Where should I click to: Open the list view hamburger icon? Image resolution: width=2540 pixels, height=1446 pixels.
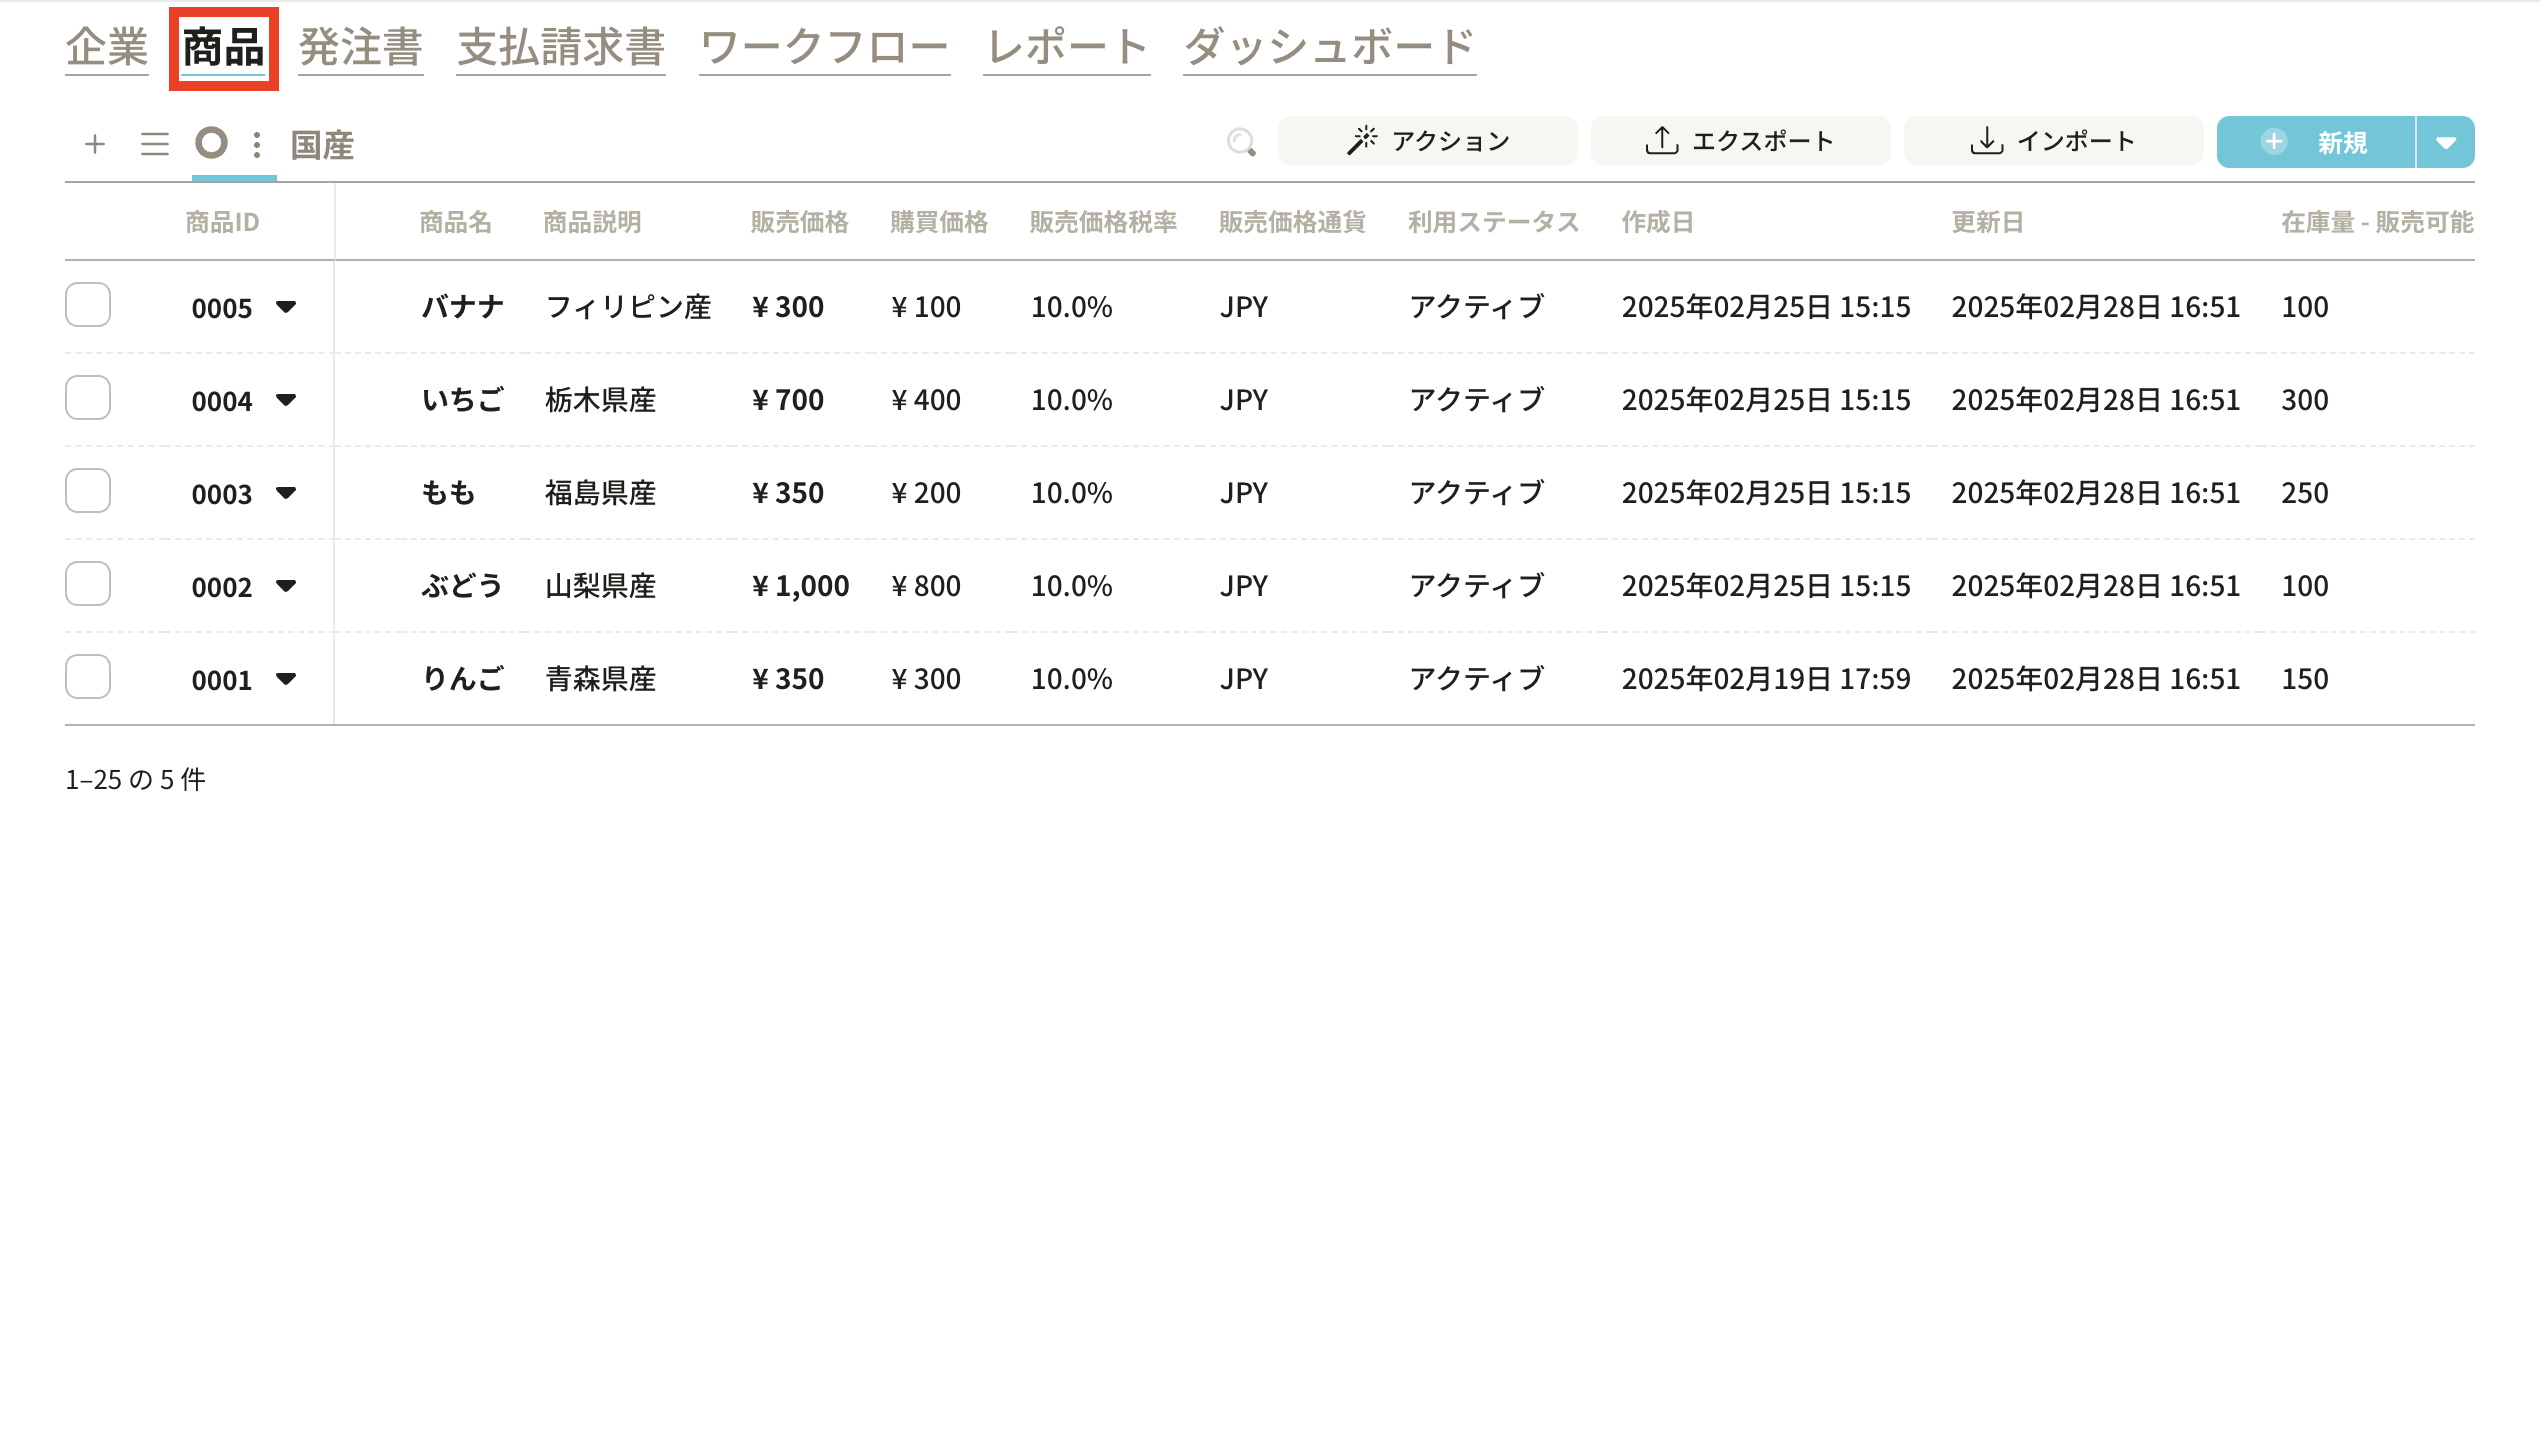[154, 144]
